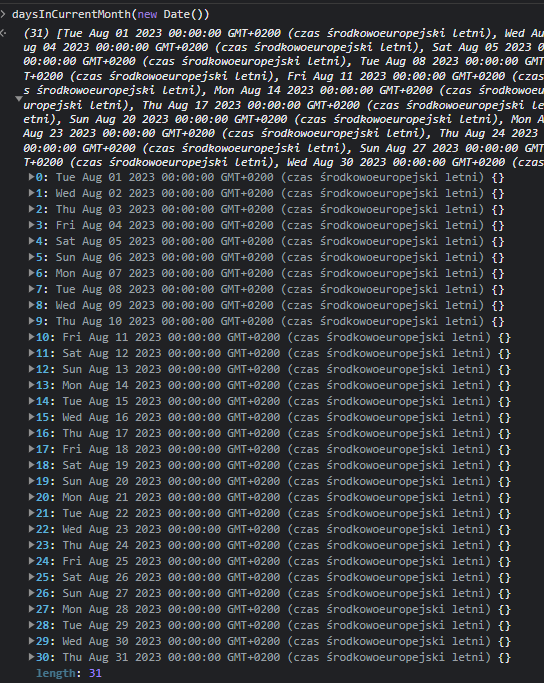Expand array entry 17: Fri Aug 18

tap(31, 449)
